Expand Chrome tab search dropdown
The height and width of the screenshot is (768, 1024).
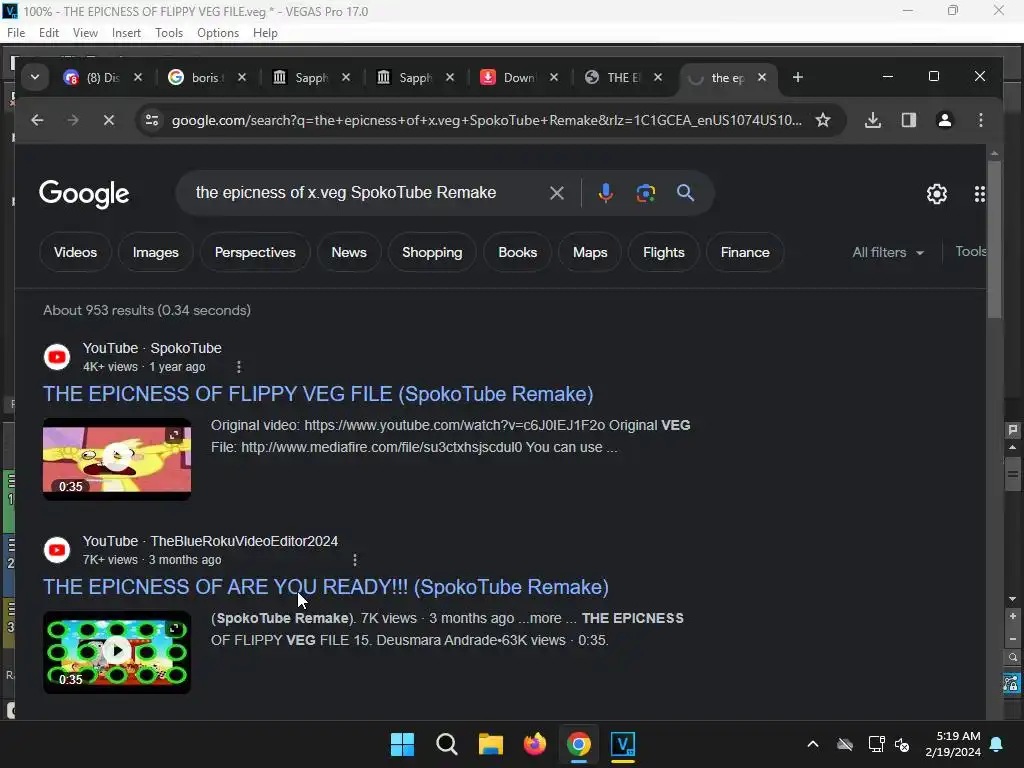coord(35,77)
